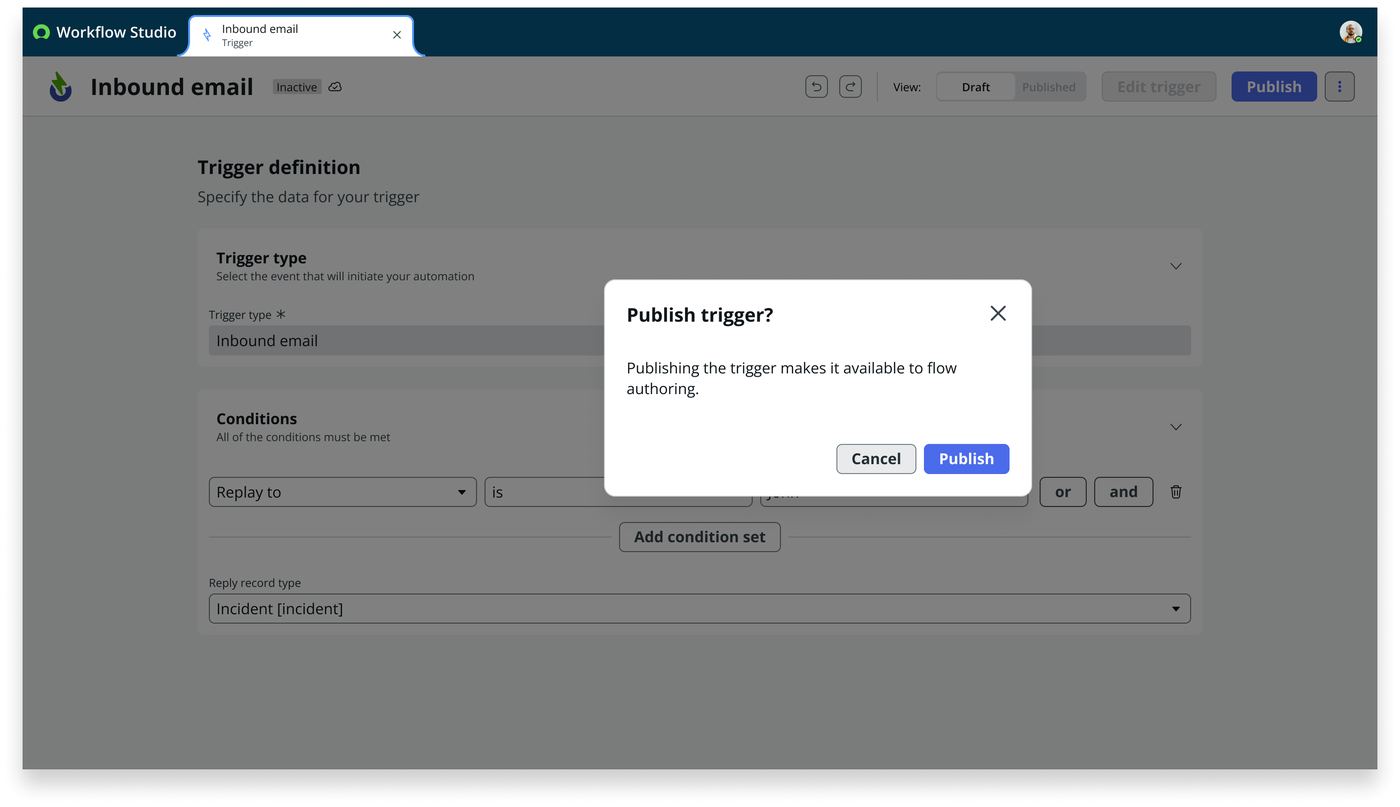Click the Edit trigger button
1400x807 pixels.
pyautogui.click(x=1159, y=87)
